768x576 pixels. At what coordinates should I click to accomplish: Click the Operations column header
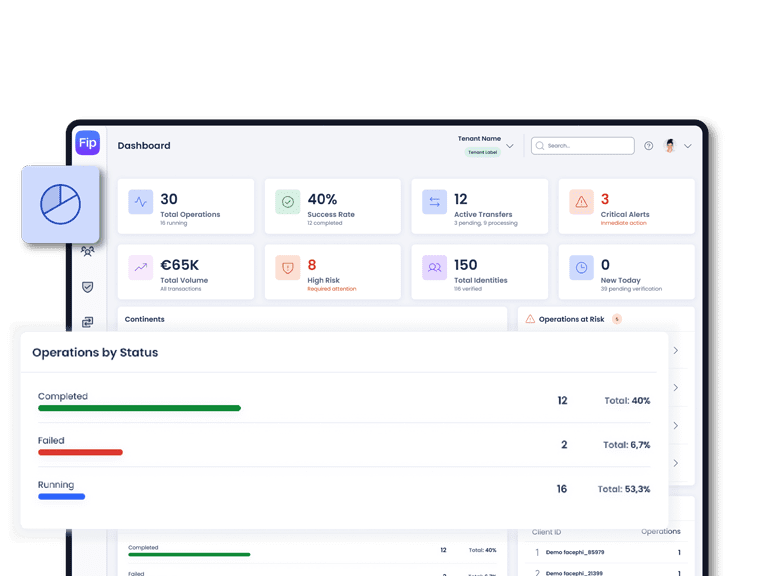coord(661,531)
